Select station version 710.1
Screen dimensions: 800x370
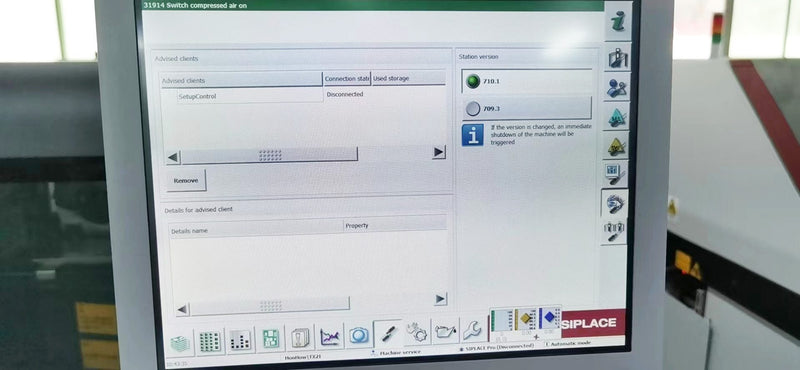tap(527, 81)
